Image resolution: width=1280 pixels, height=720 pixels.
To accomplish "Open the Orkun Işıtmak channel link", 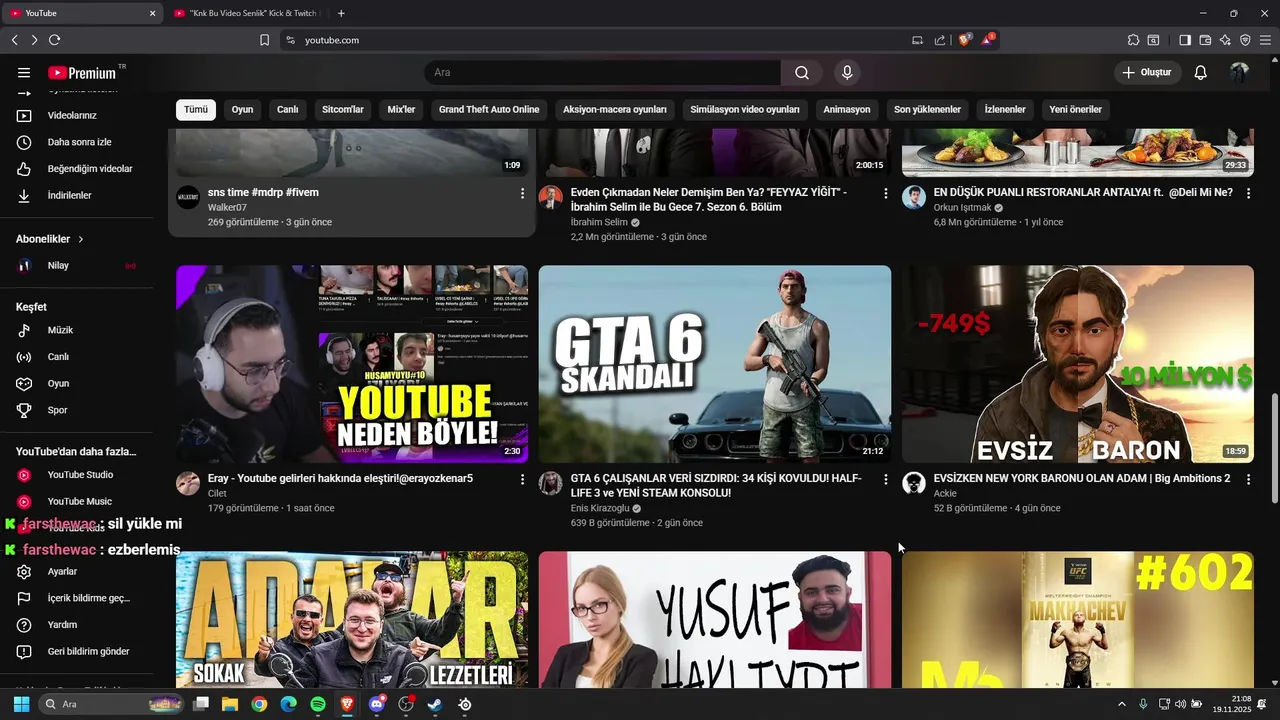I will pyautogui.click(x=962, y=207).
